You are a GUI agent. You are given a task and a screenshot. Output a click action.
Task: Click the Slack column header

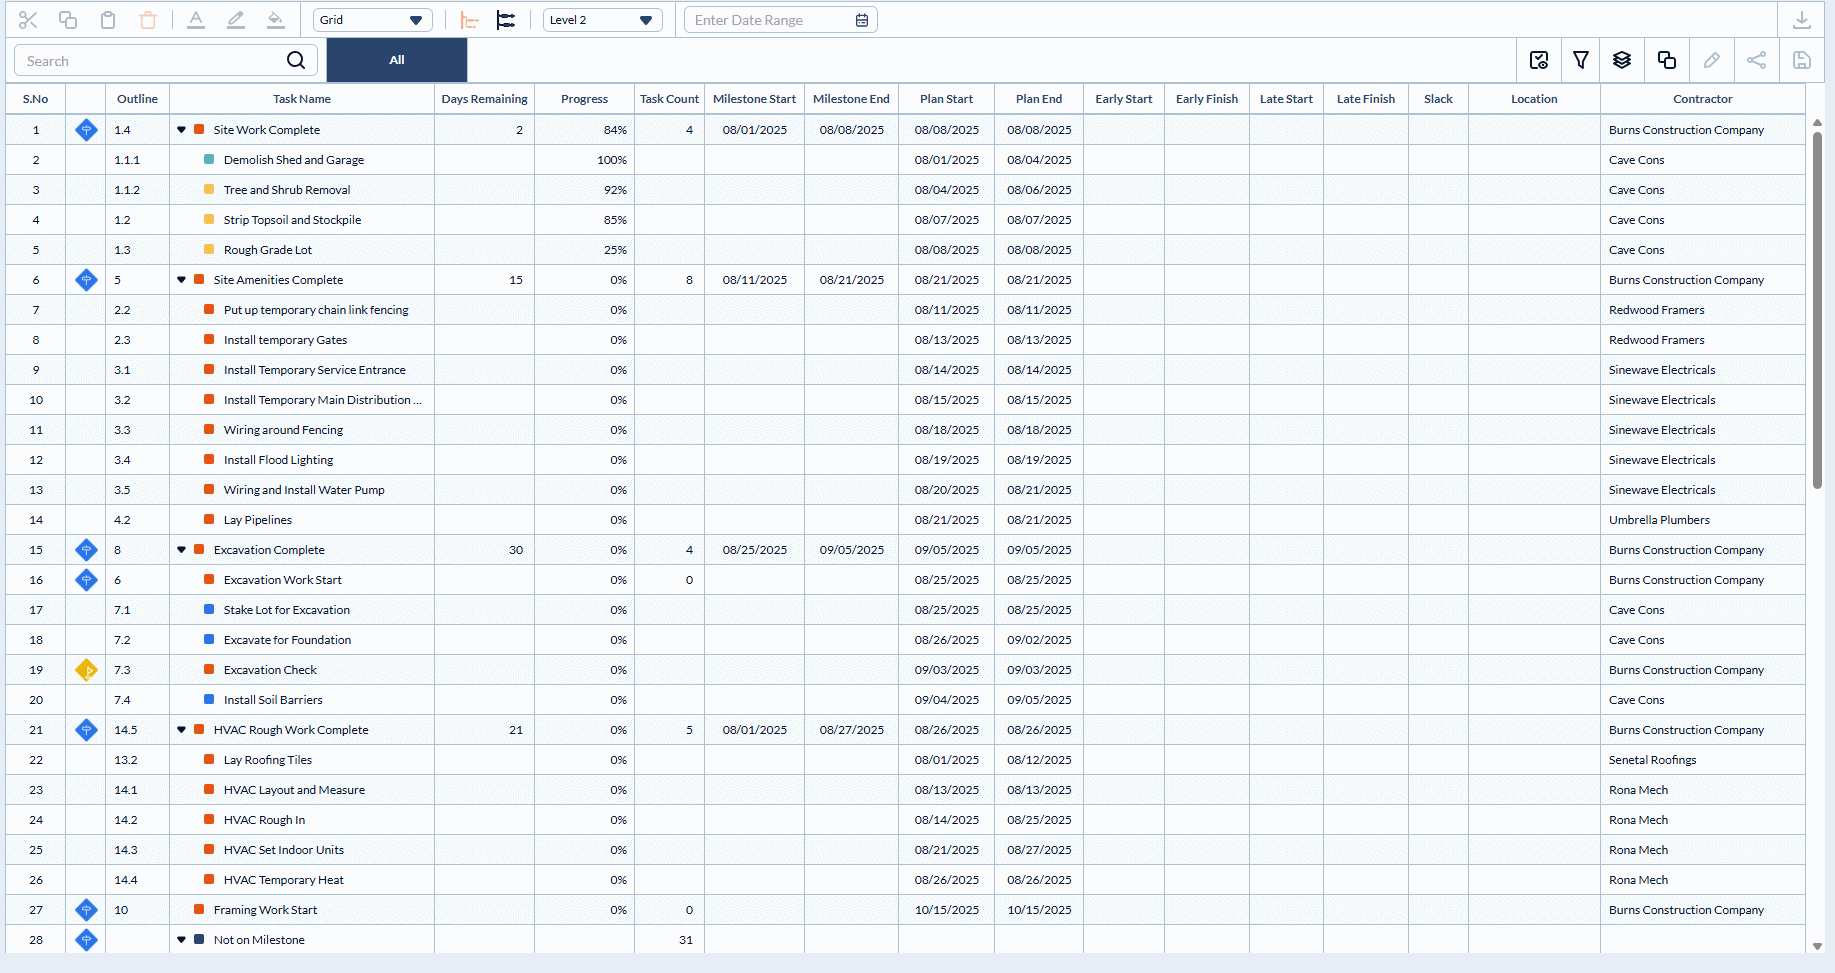(x=1438, y=99)
